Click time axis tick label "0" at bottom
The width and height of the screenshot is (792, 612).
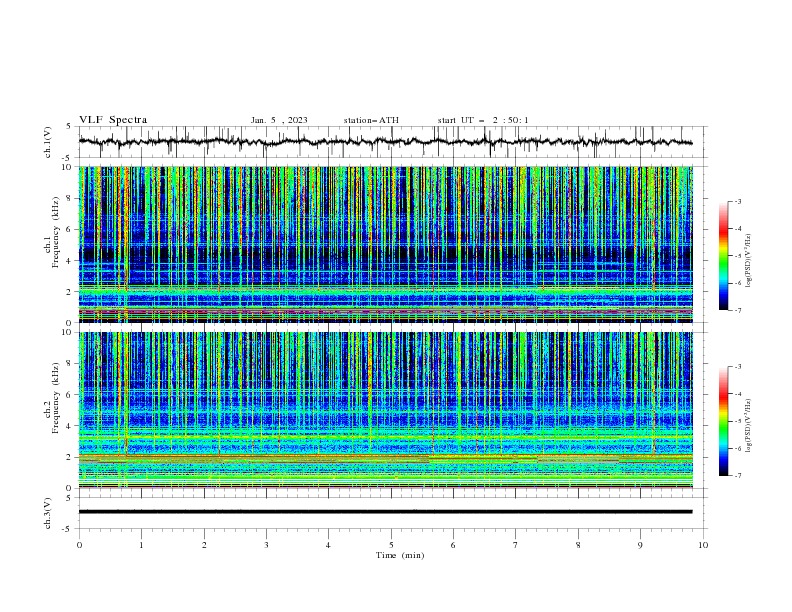(x=79, y=545)
